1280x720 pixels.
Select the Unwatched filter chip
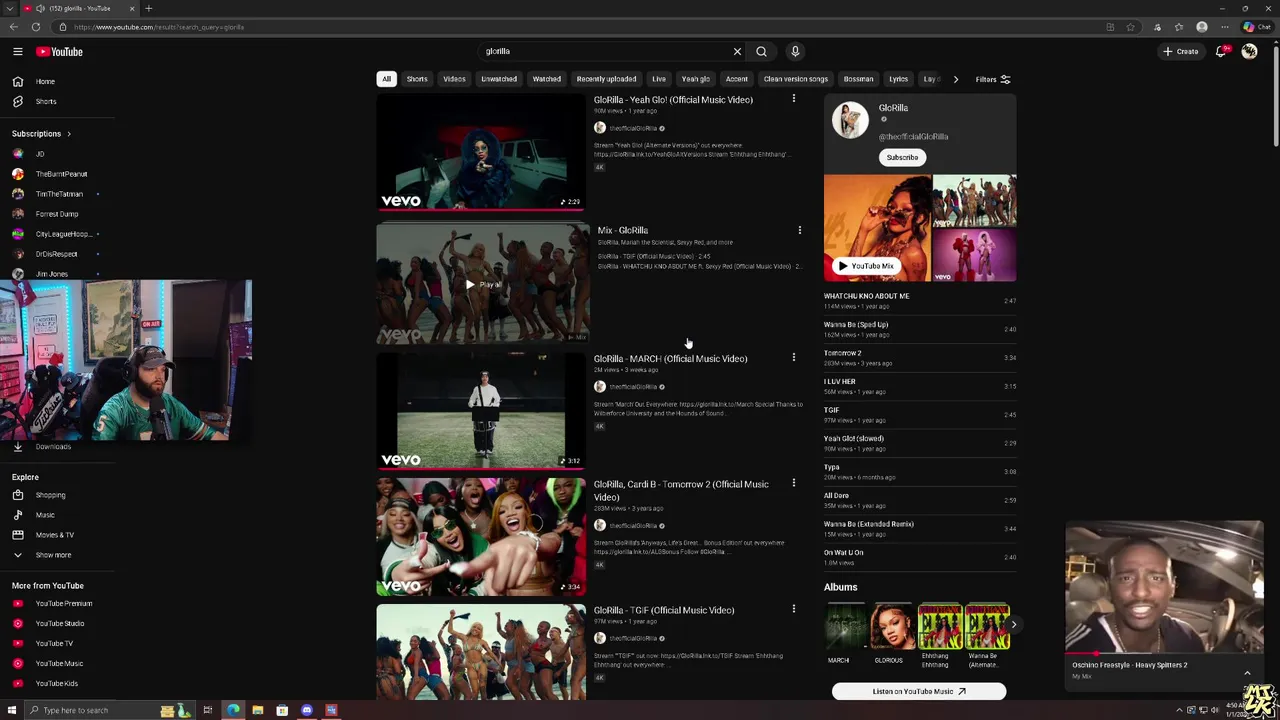[499, 79]
